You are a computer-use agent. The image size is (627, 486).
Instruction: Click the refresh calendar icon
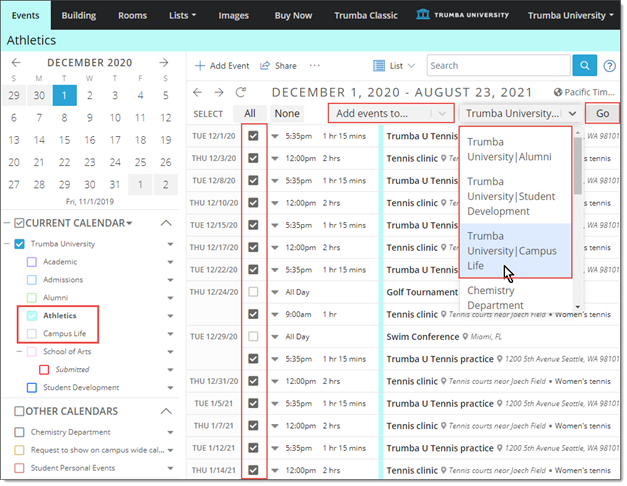240,92
